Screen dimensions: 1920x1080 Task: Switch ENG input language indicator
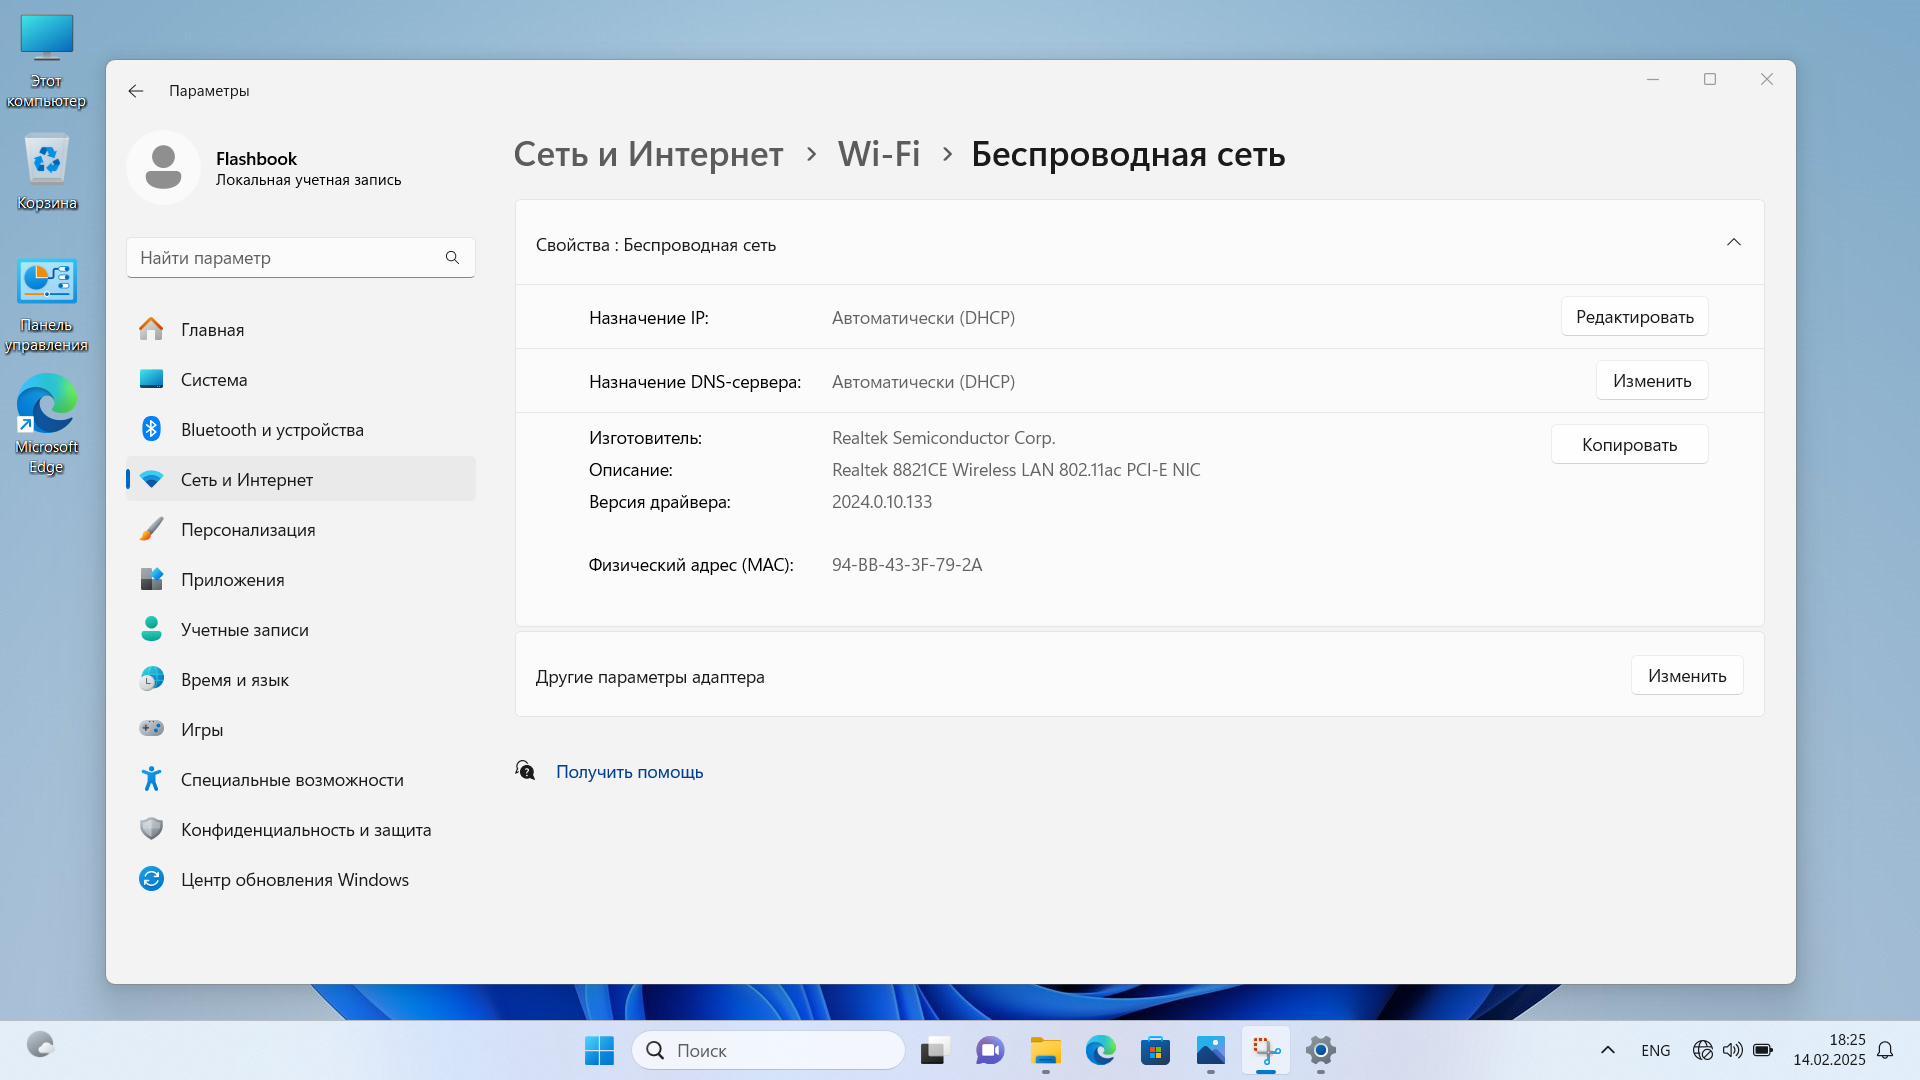point(1655,1050)
